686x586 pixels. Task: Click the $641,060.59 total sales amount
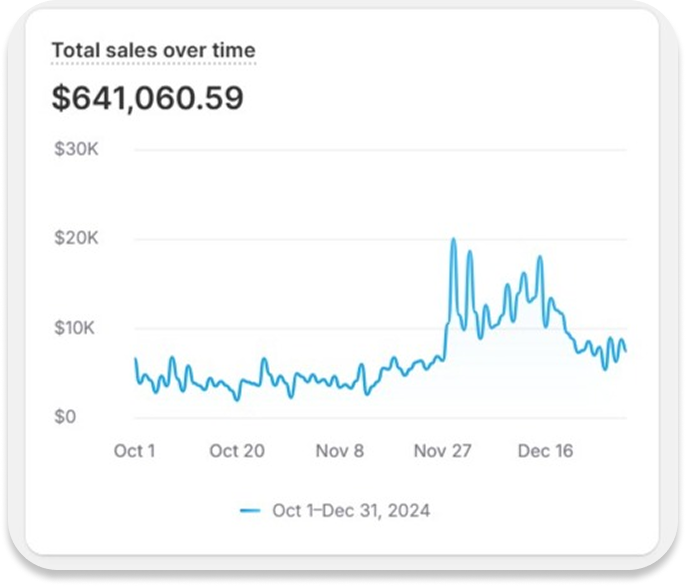pyautogui.click(x=147, y=98)
